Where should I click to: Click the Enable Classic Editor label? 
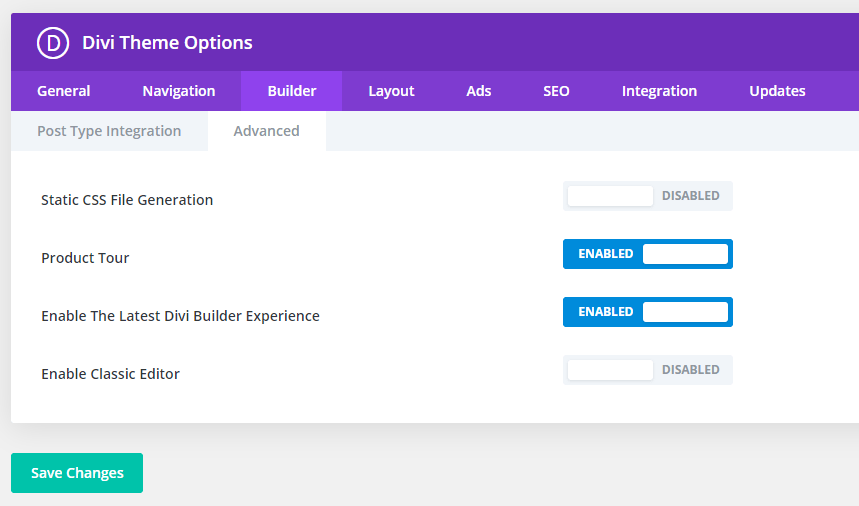coord(110,374)
